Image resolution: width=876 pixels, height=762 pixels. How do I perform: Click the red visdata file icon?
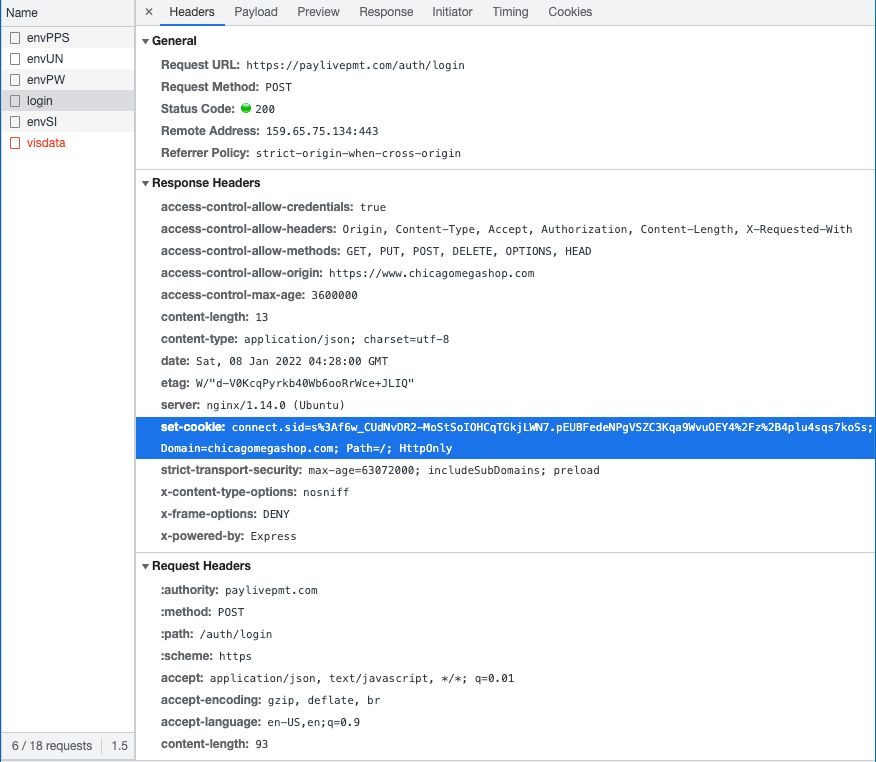[x=15, y=143]
